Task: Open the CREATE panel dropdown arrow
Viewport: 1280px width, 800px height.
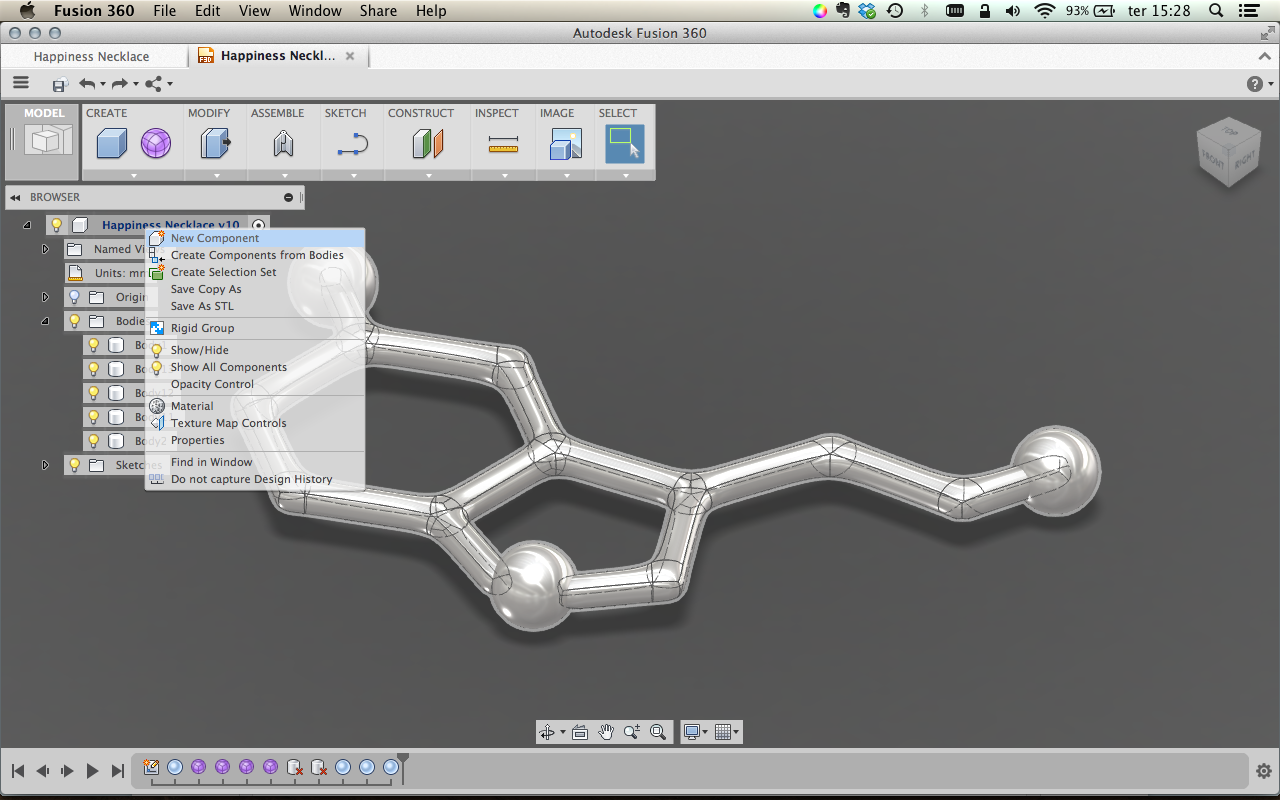Action: (133, 176)
